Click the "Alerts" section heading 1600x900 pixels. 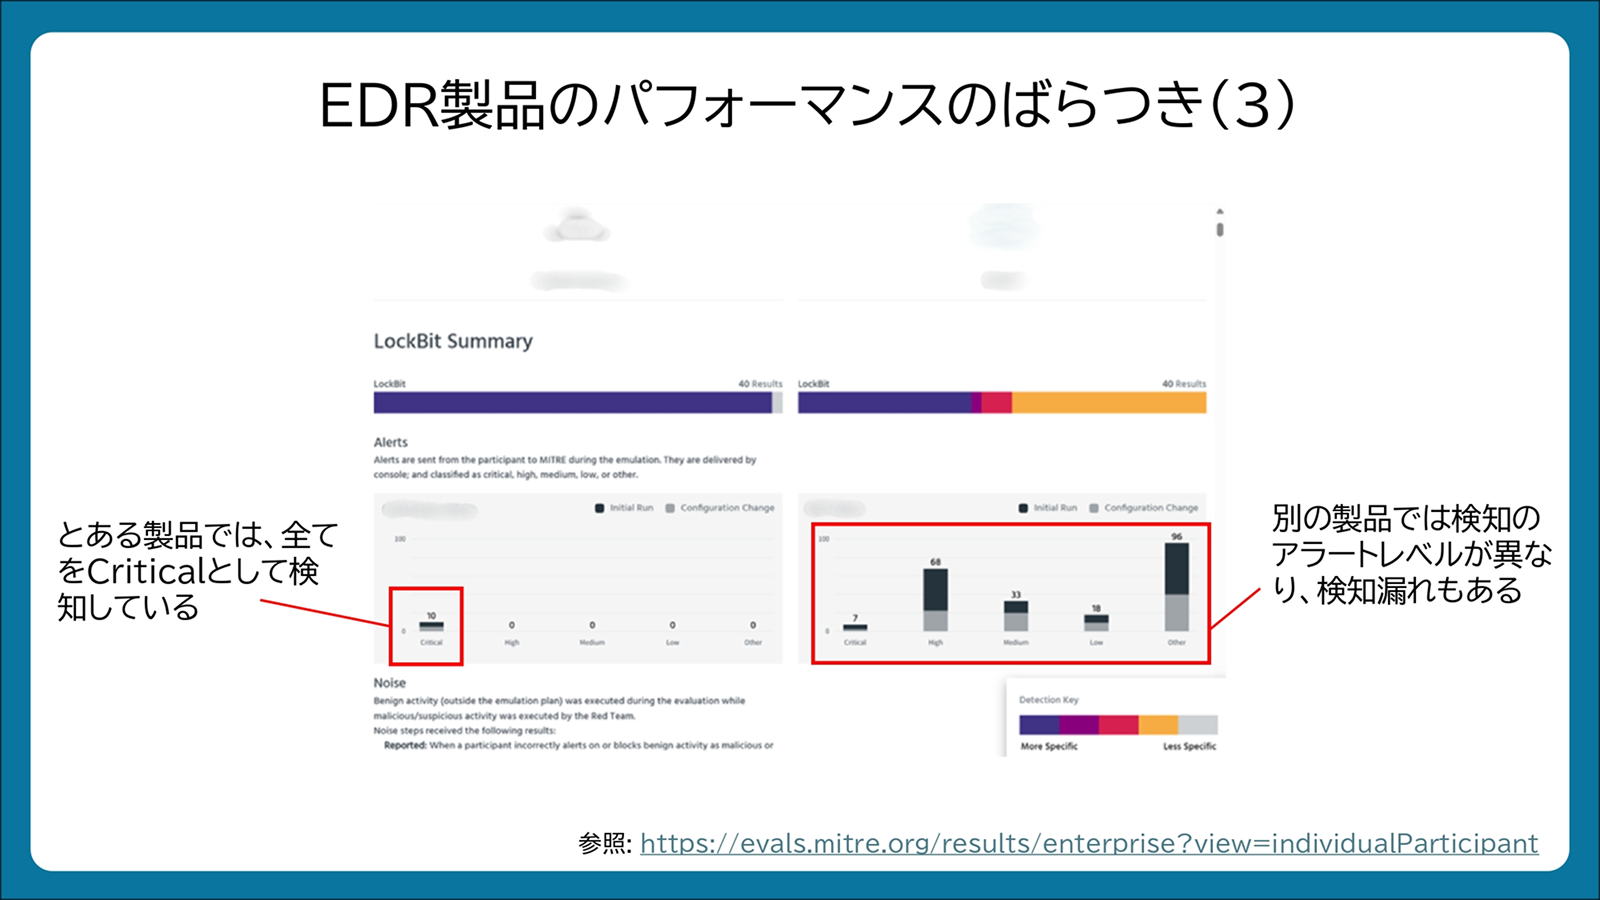391,442
